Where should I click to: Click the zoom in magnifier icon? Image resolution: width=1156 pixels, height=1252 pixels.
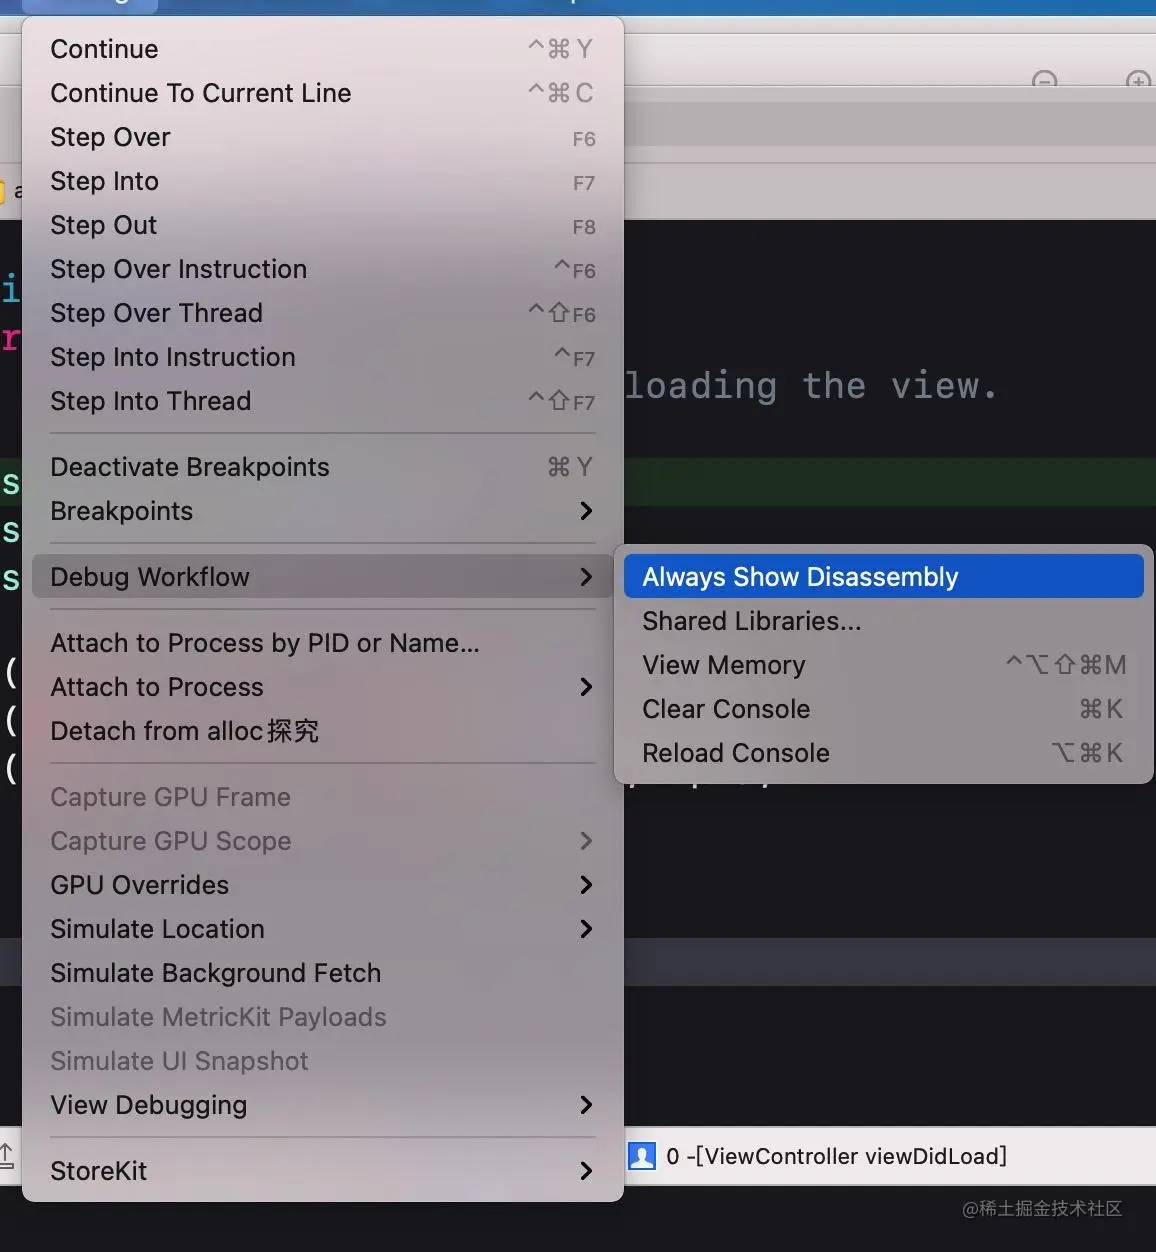(x=1138, y=80)
